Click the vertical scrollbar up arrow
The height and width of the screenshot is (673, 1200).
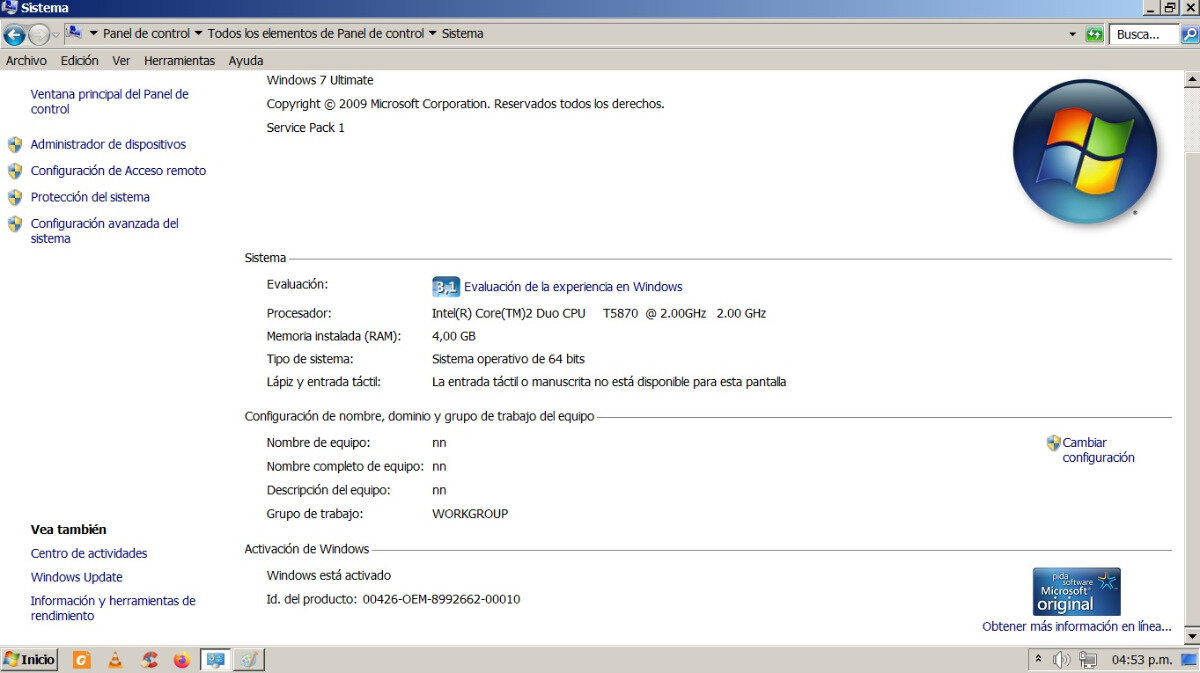(x=1191, y=78)
